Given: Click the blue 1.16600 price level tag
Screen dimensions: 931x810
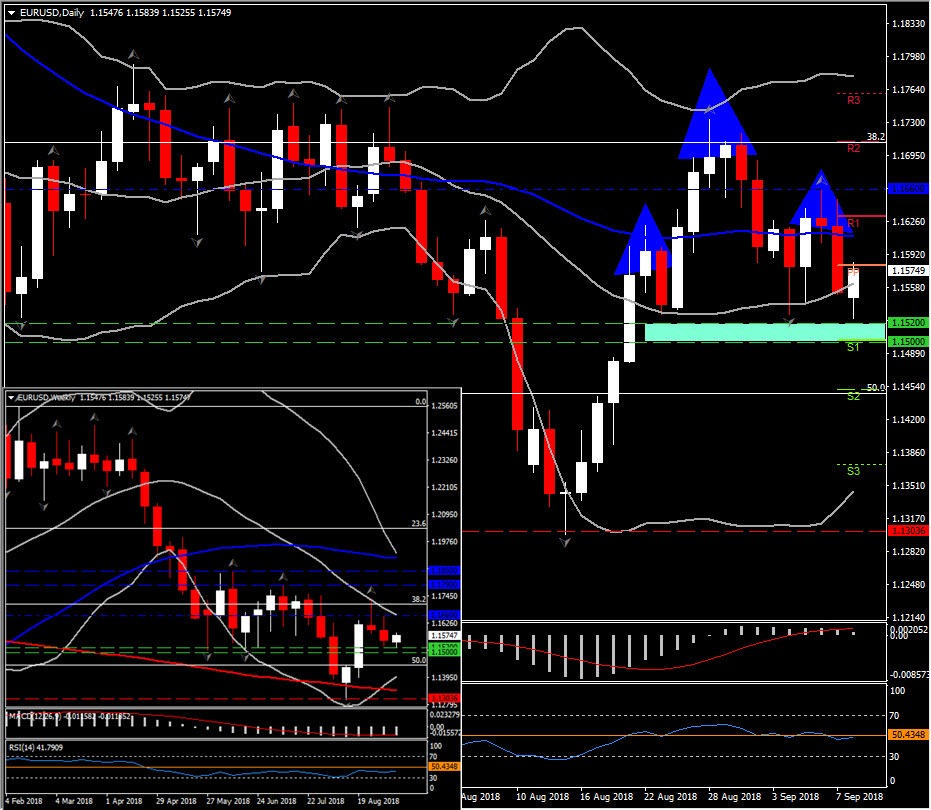Looking at the screenshot, I should click(x=908, y=189).
